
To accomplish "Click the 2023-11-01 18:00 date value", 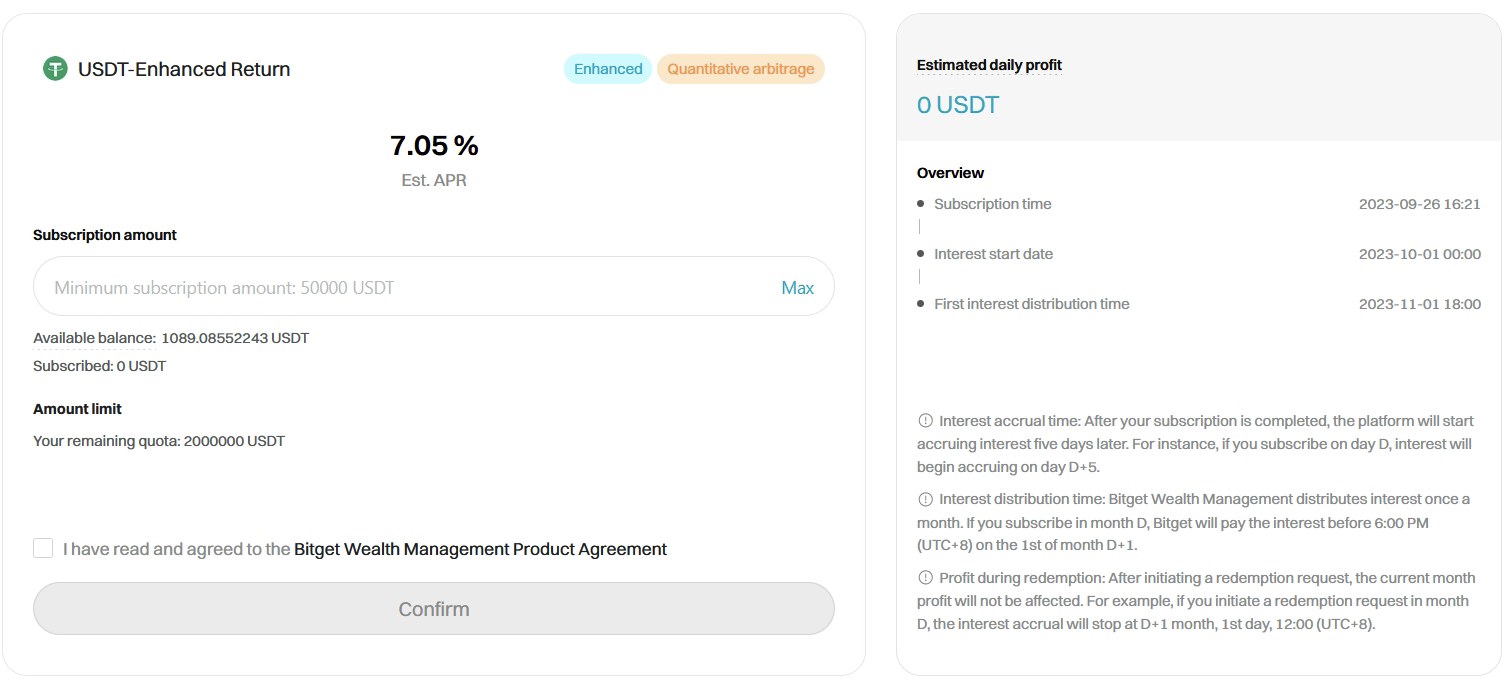I will point(1420,304).
